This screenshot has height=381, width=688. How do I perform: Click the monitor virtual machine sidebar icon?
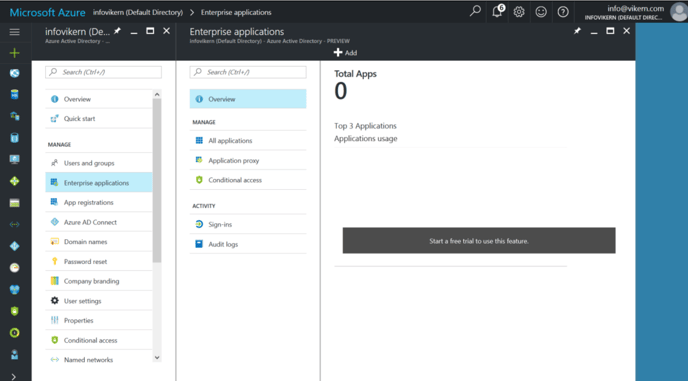point(14,159)
